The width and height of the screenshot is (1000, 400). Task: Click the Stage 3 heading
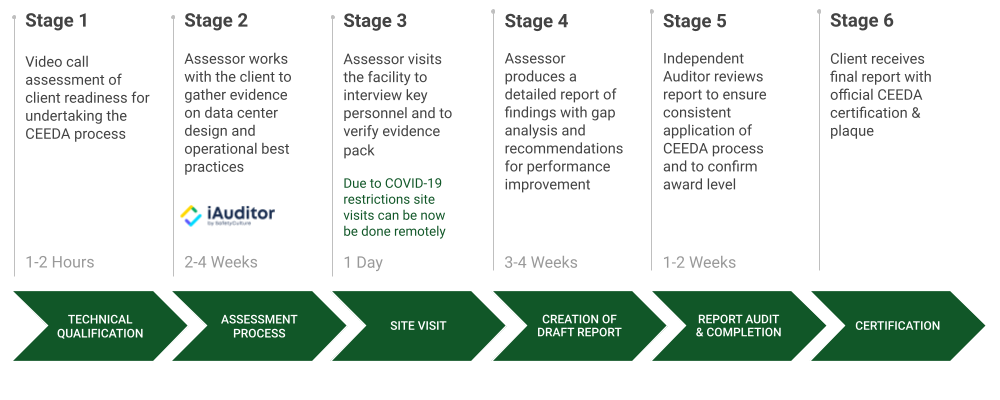point(375,21)
